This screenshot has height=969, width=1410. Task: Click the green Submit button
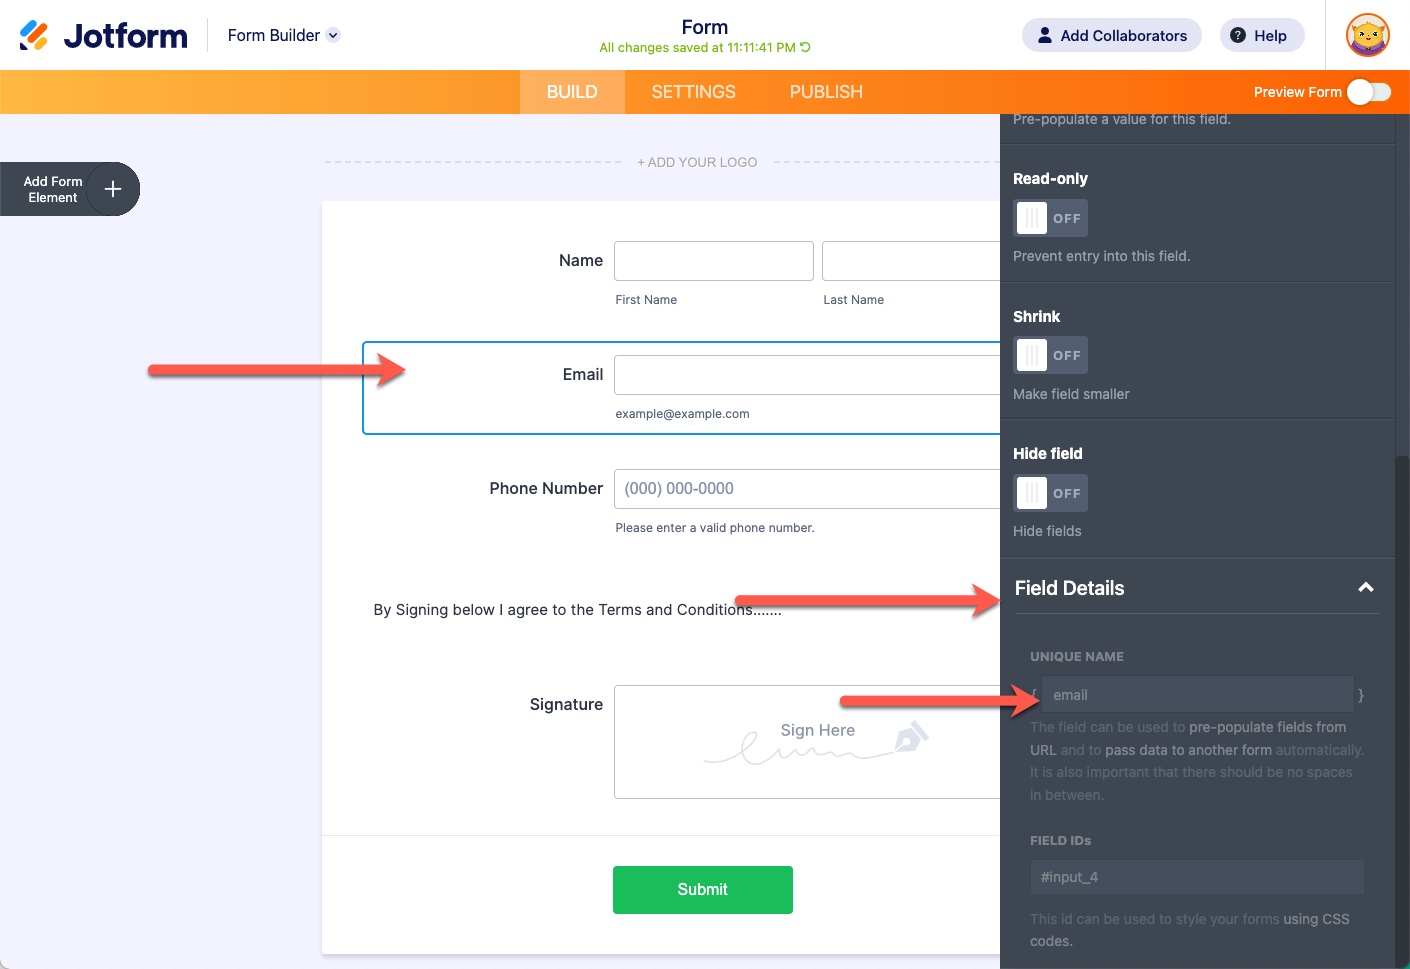click(x=702, y=890)
